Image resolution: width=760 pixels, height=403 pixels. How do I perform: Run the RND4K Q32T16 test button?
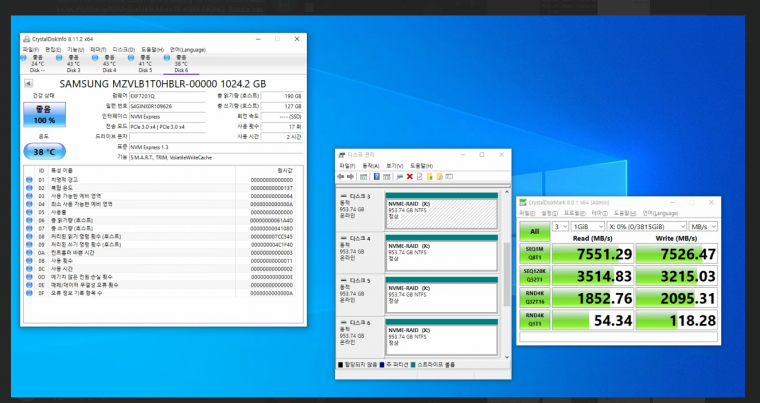[x=535, y=298]
